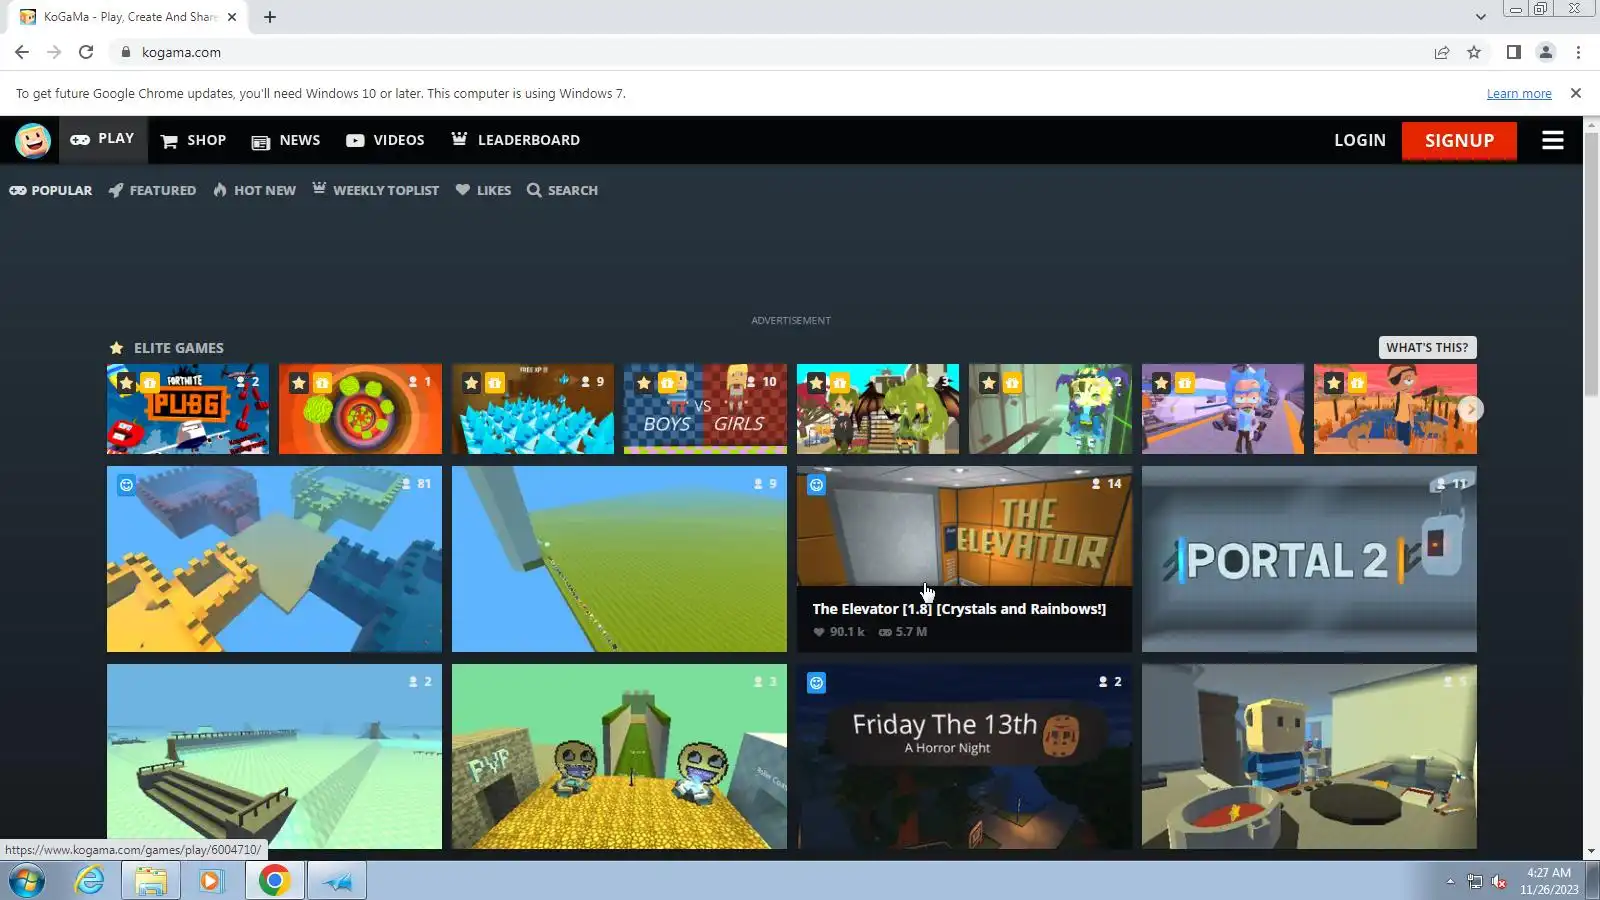The height and width of the screenshot is (900, 1600).
Task: Open the Boys vs Girls elite game
Action: point(705,409)
